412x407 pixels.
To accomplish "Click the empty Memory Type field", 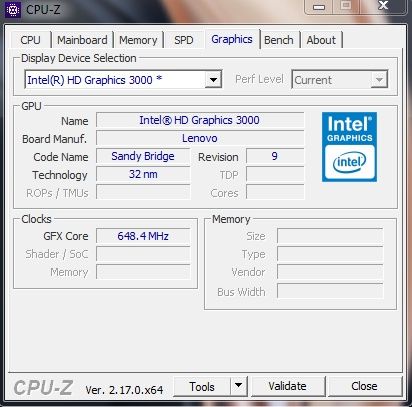I will coord(330,254).
